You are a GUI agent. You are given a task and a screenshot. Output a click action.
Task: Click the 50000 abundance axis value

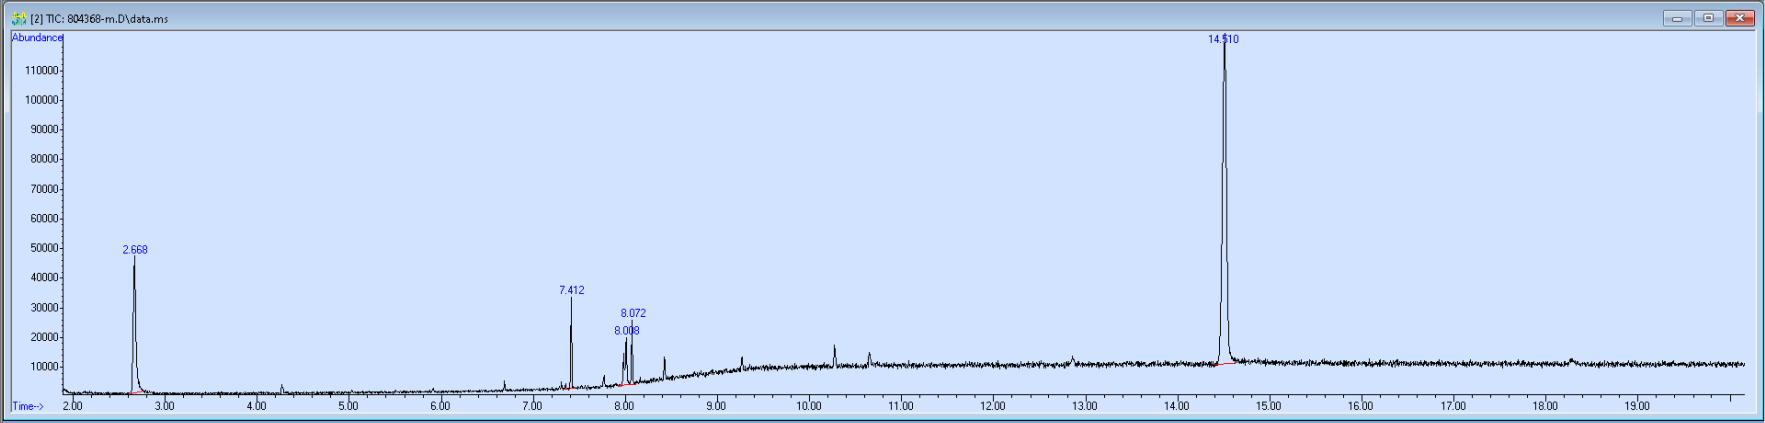(x=44, y=248)
